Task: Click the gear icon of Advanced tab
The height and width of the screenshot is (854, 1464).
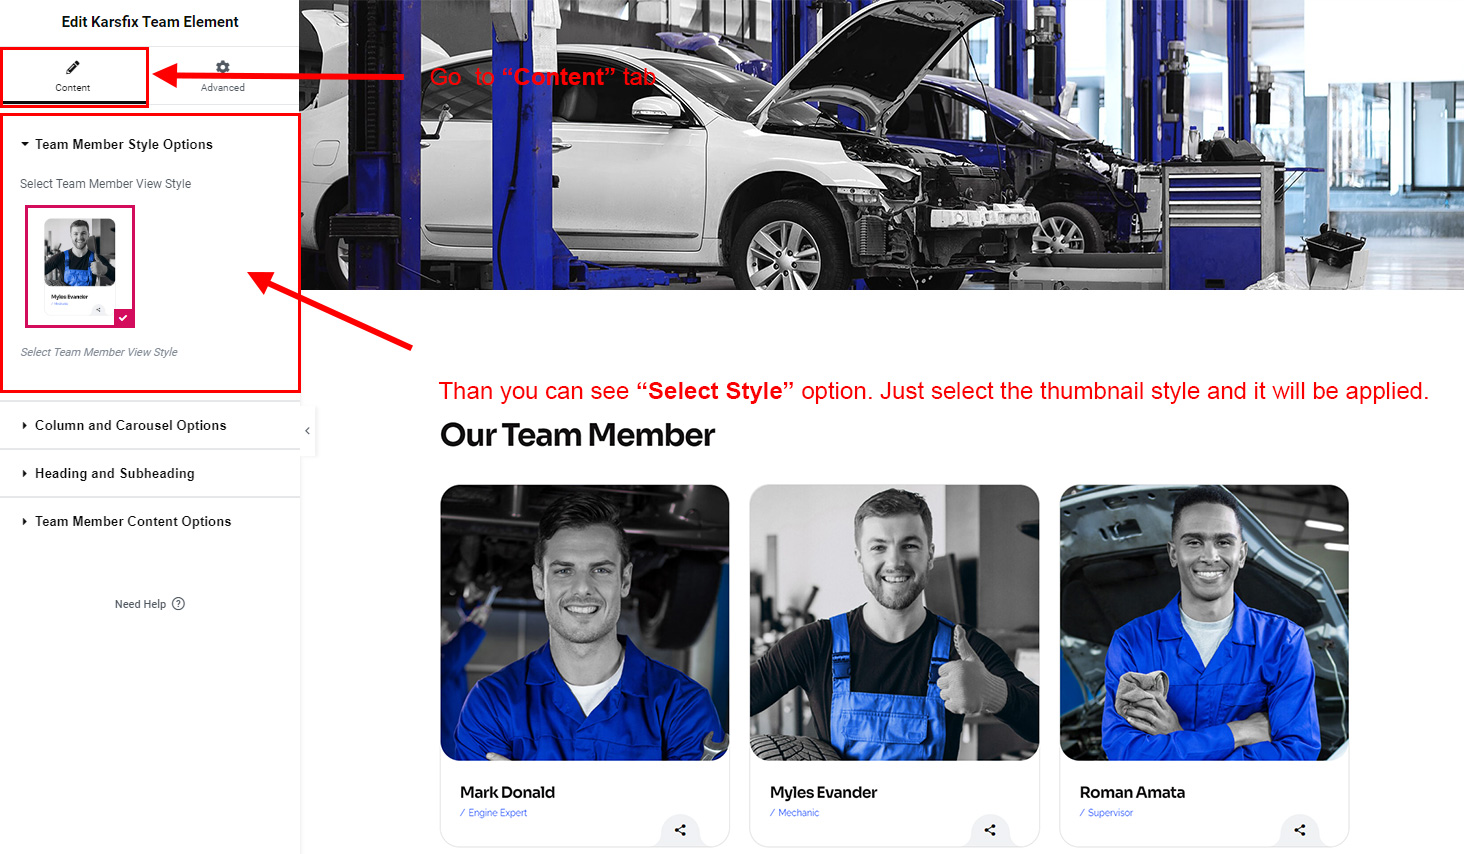Action: (223, 67)
